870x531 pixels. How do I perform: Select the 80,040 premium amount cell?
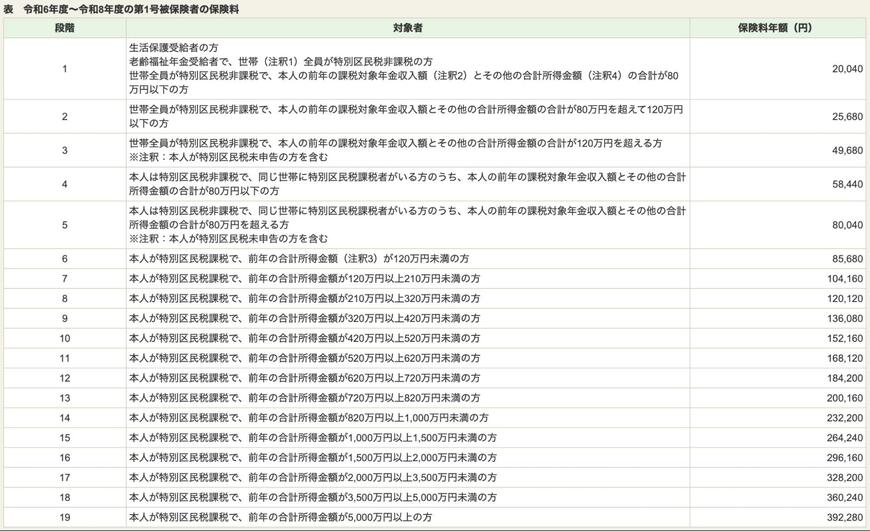tap(846, 225)
